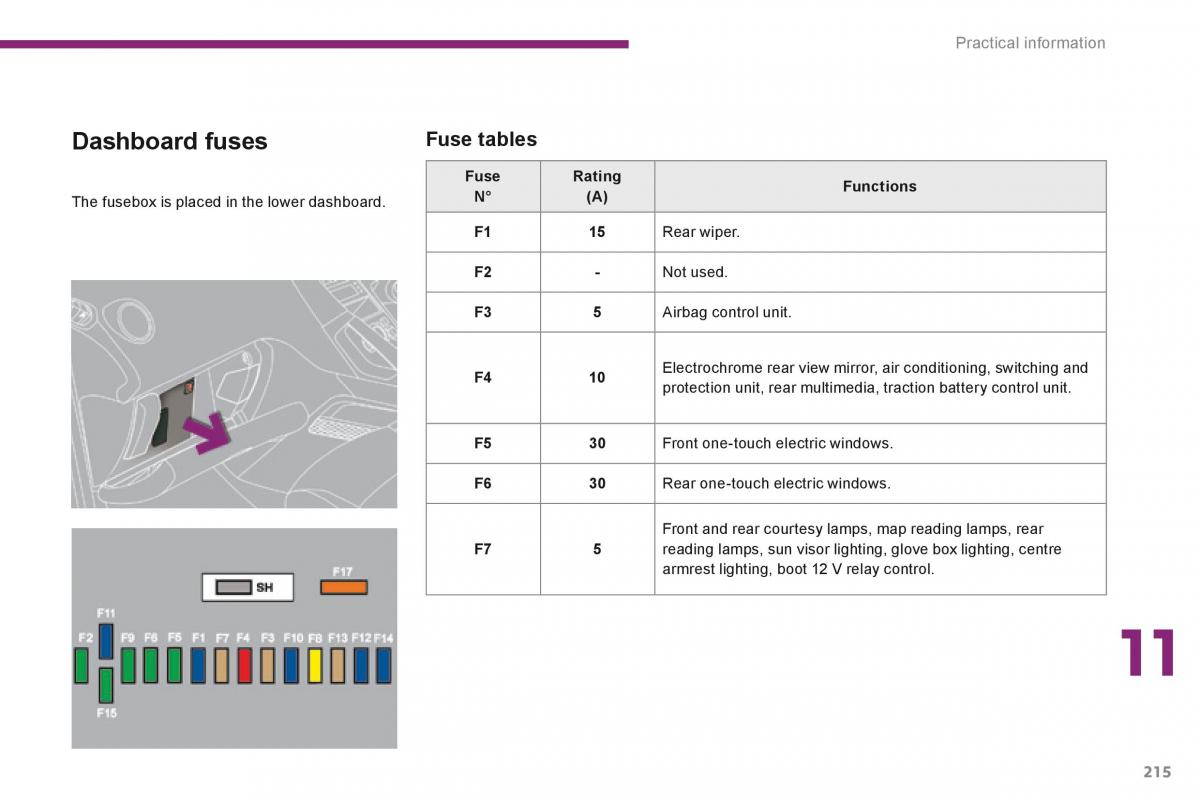Click the 'Rating (A)' column header

point(597,186)
